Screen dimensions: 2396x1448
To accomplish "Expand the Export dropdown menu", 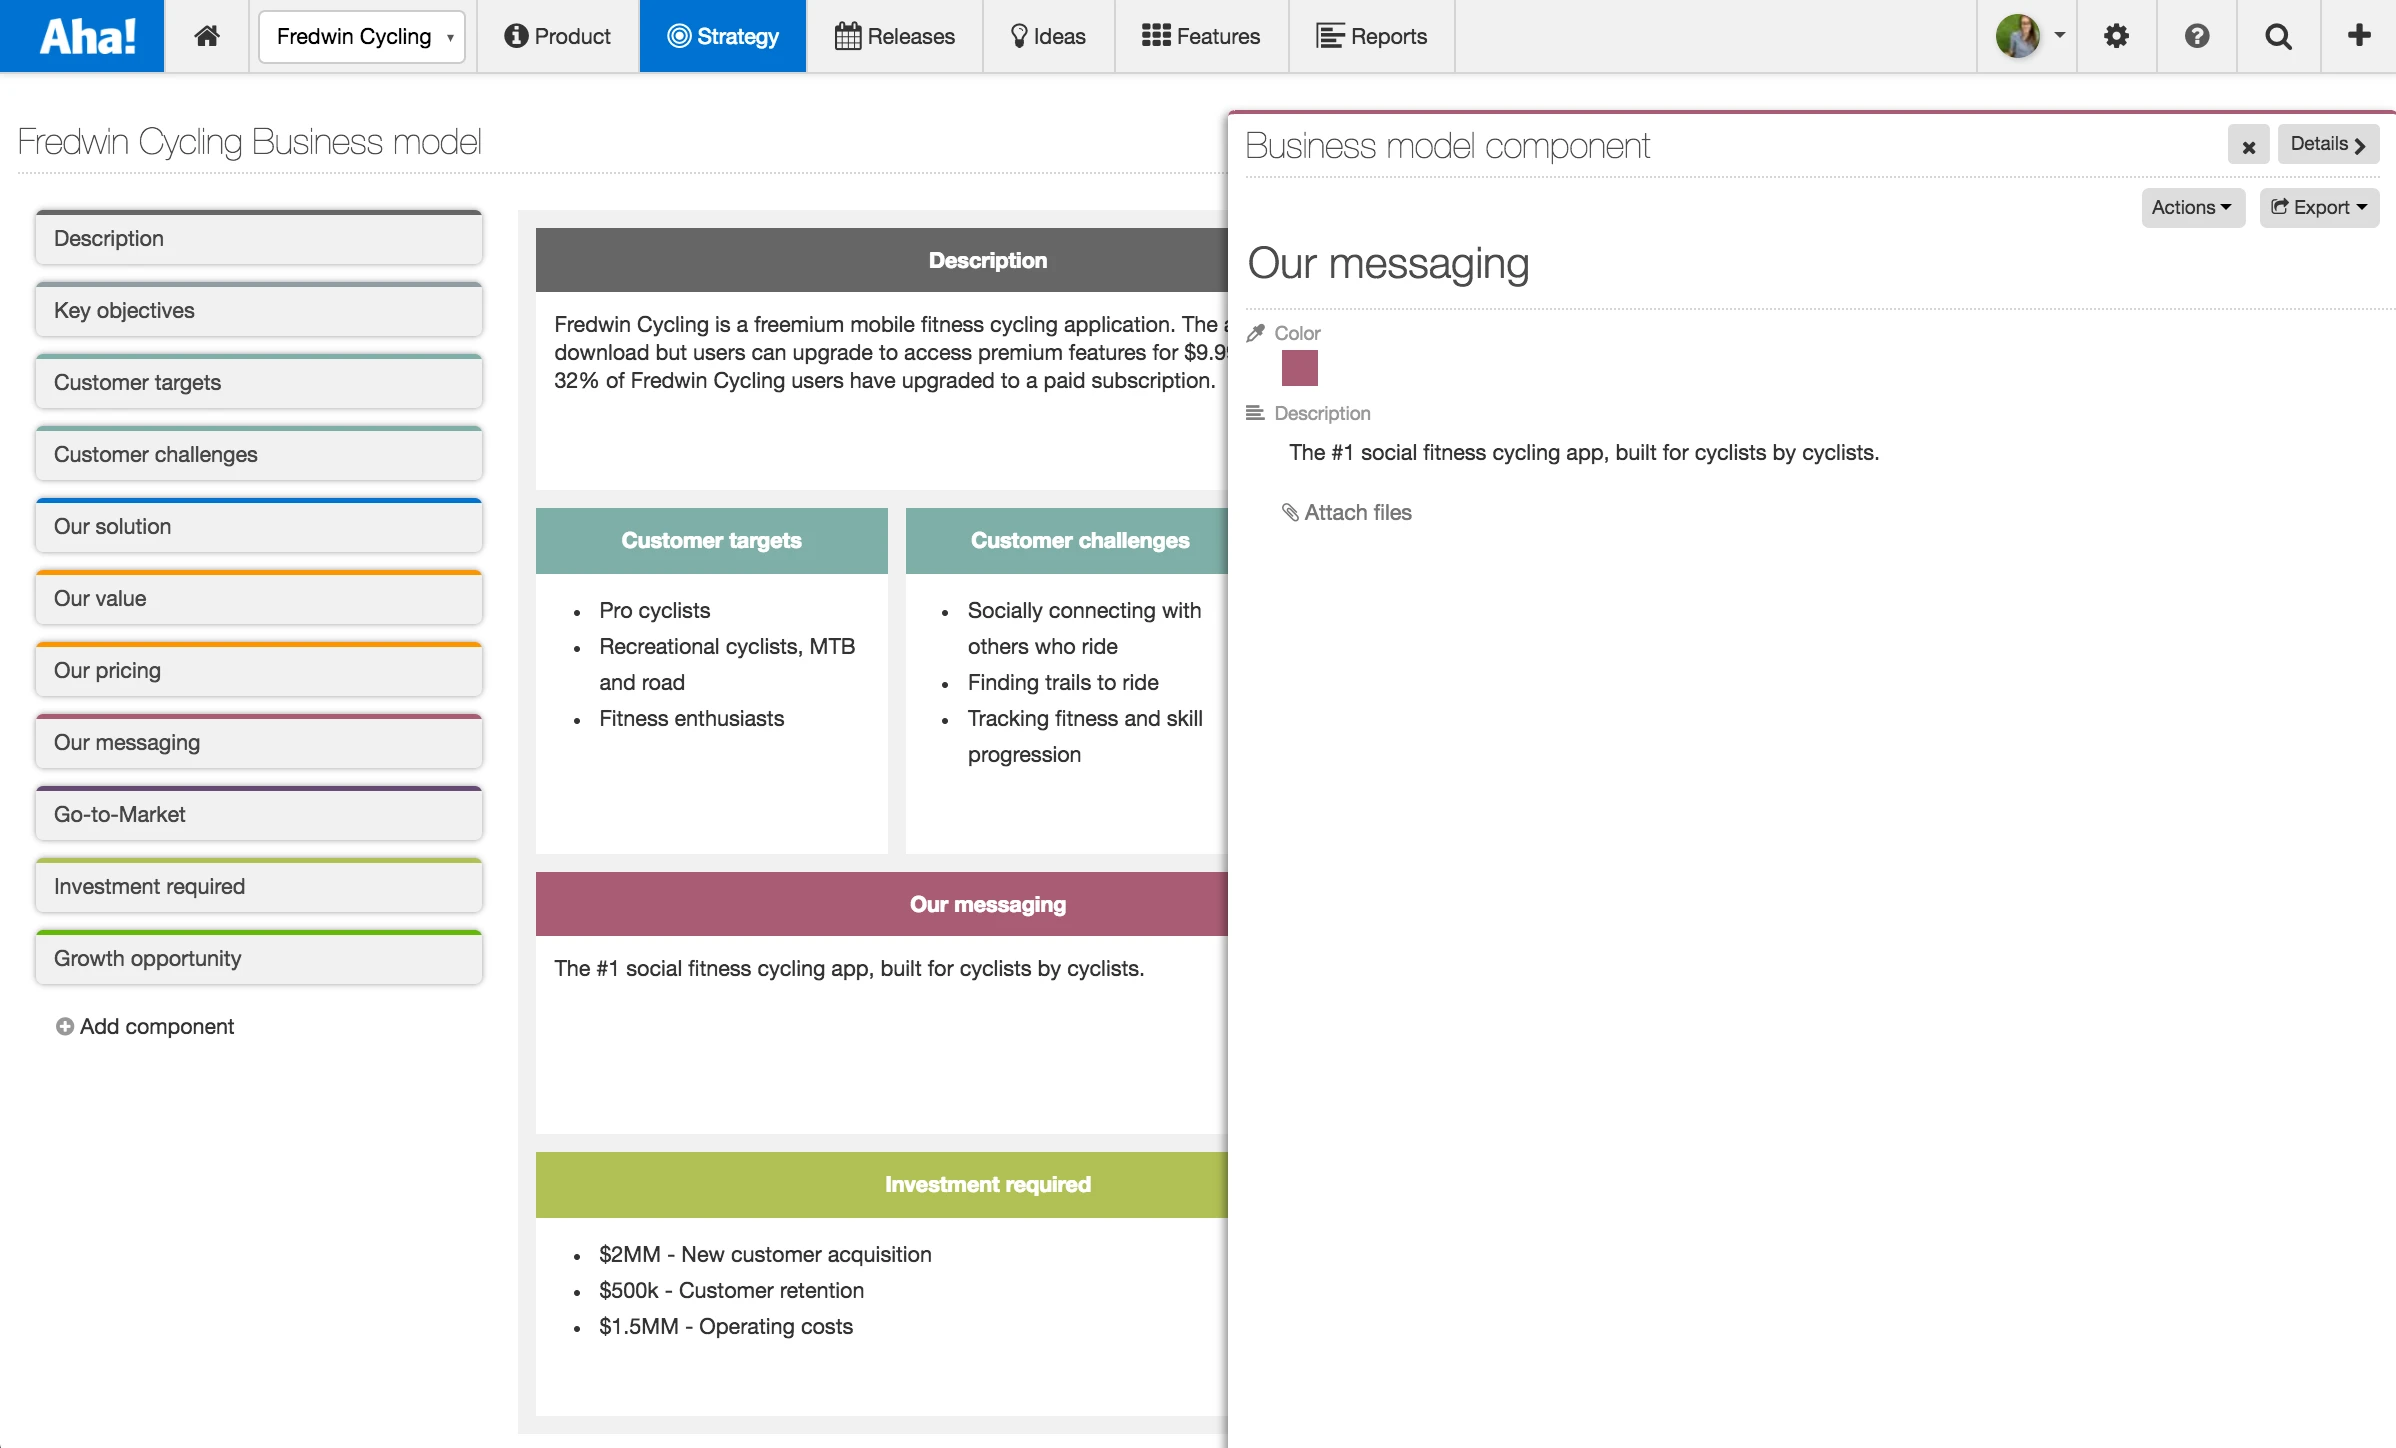I will tap(2318, 207).
